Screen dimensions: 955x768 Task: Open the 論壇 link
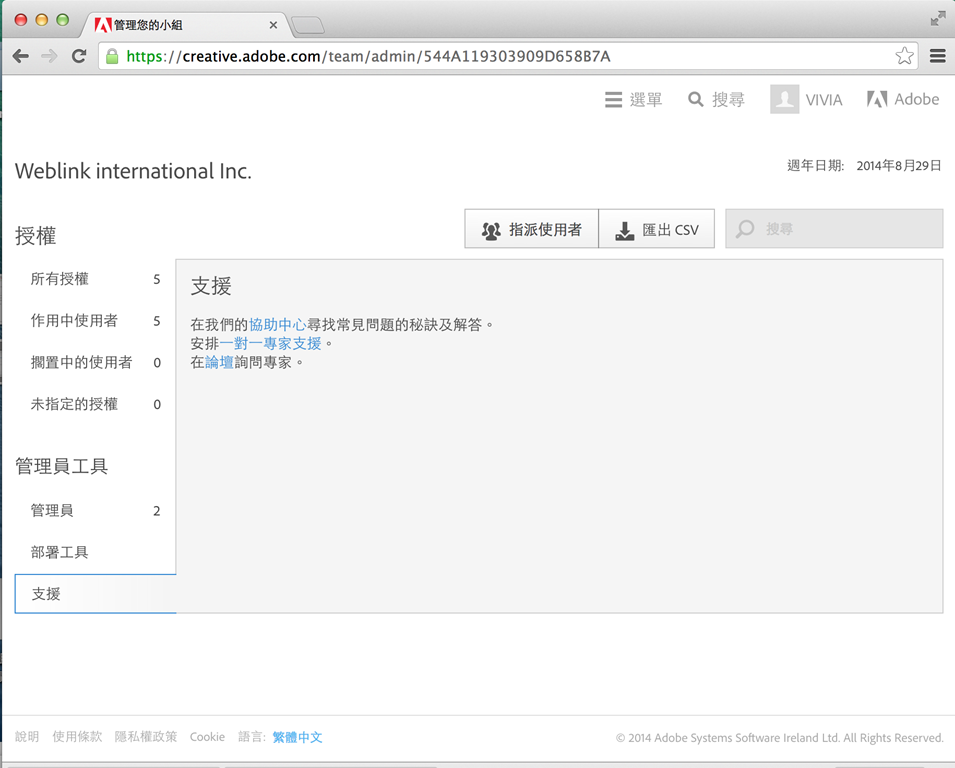pos(219,362)
